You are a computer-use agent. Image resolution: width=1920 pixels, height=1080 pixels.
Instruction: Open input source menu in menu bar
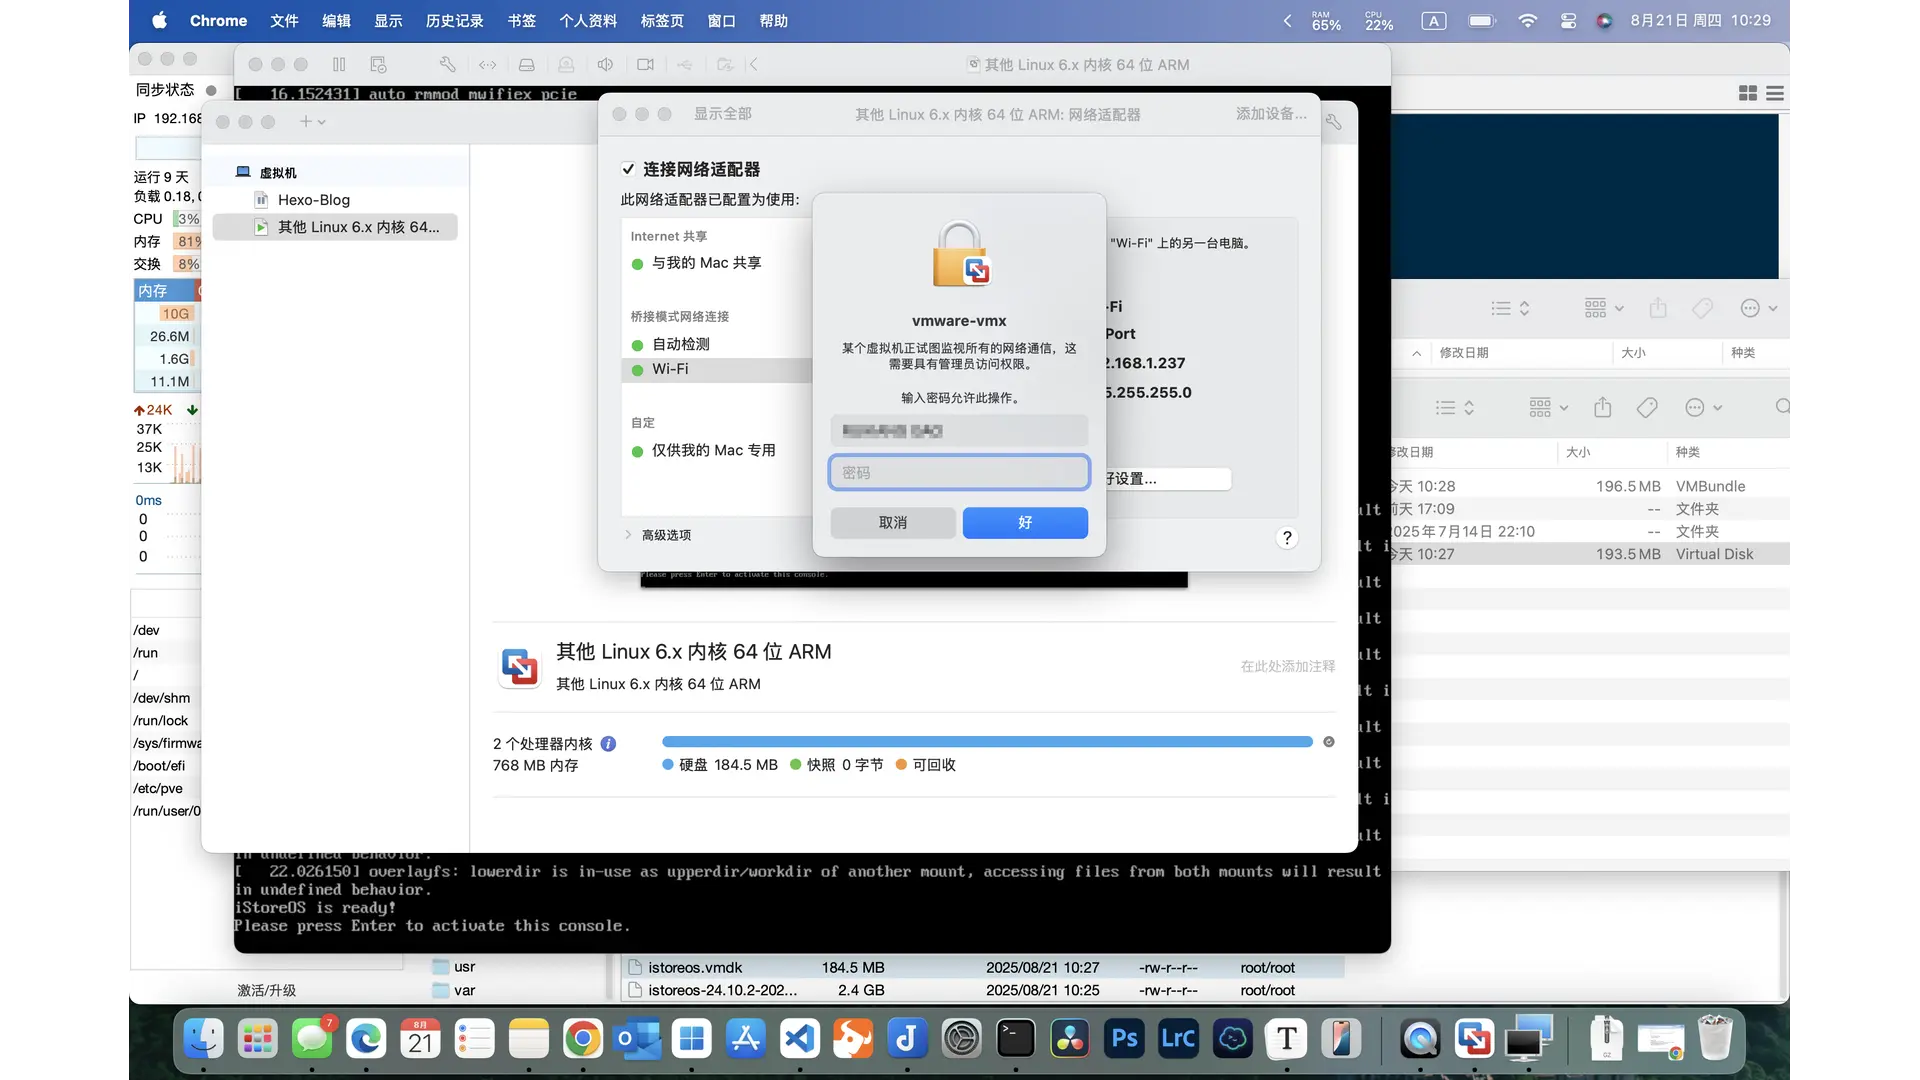1433,21
